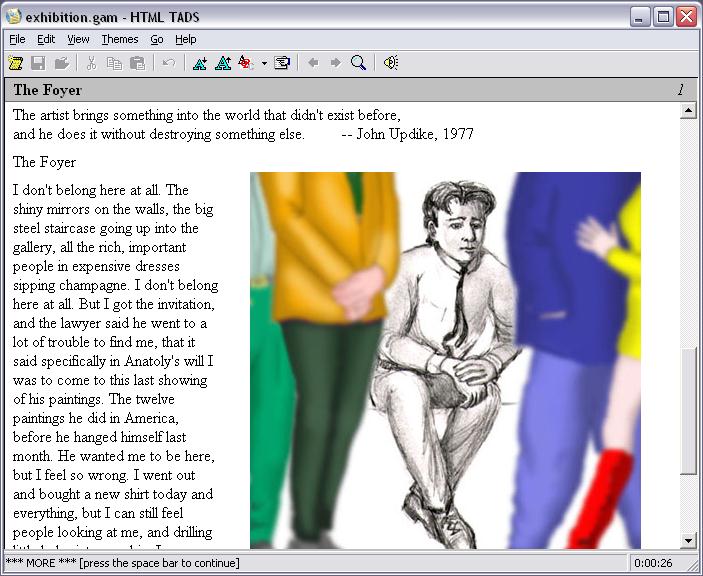Click the scrollbar down arrow
The image size is (703, 576).
[688, 541]
